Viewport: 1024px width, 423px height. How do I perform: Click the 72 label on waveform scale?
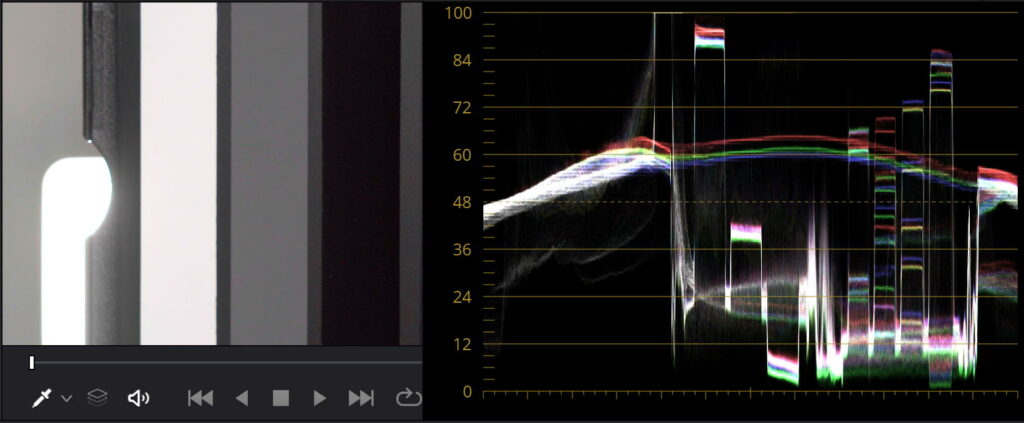pyautogui.click(x=463, y=108)
